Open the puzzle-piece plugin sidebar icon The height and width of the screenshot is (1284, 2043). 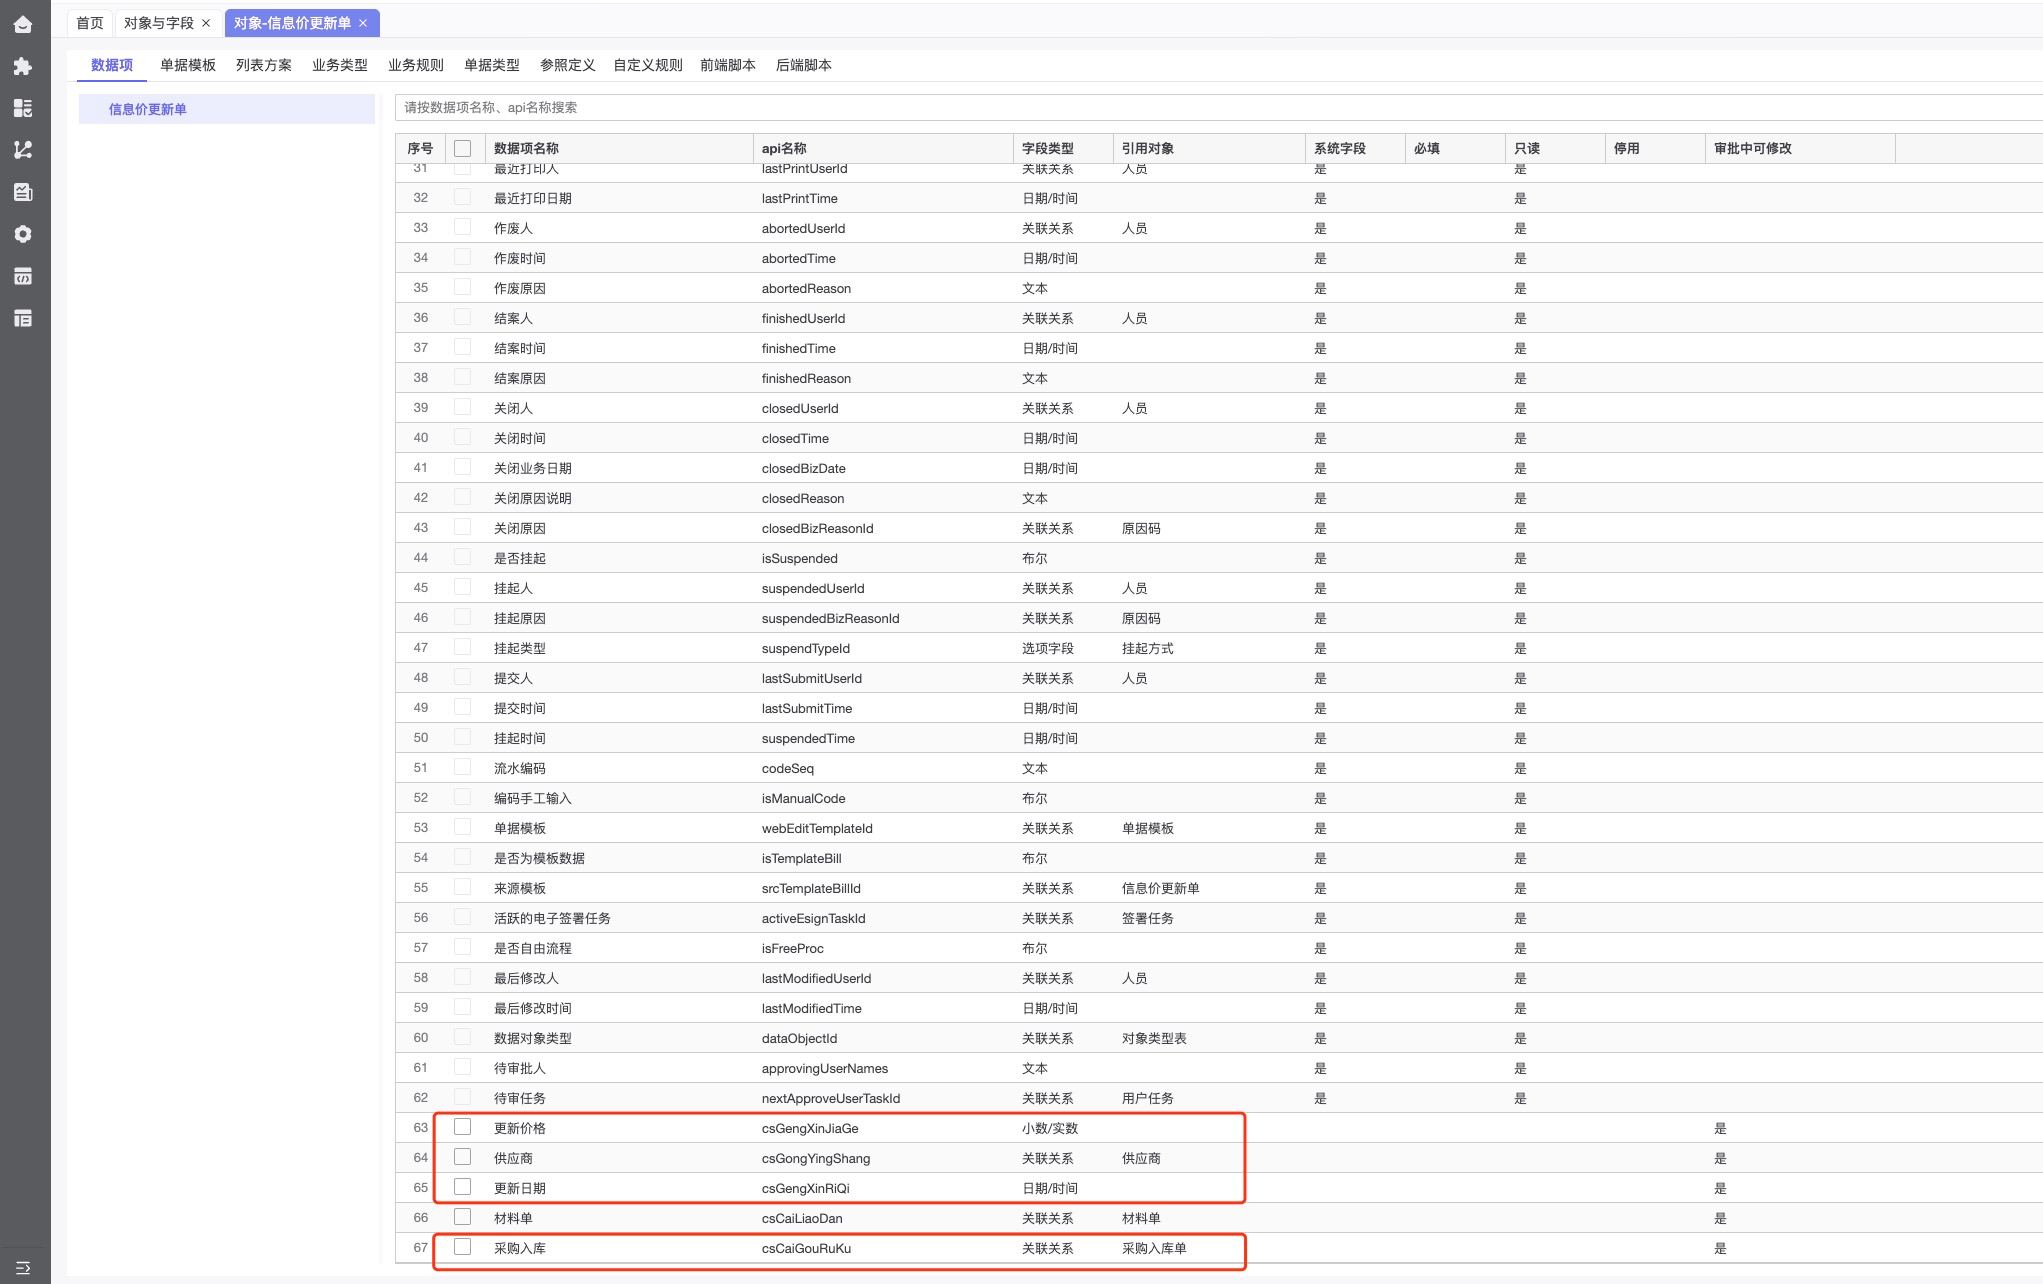pos(23,66)
